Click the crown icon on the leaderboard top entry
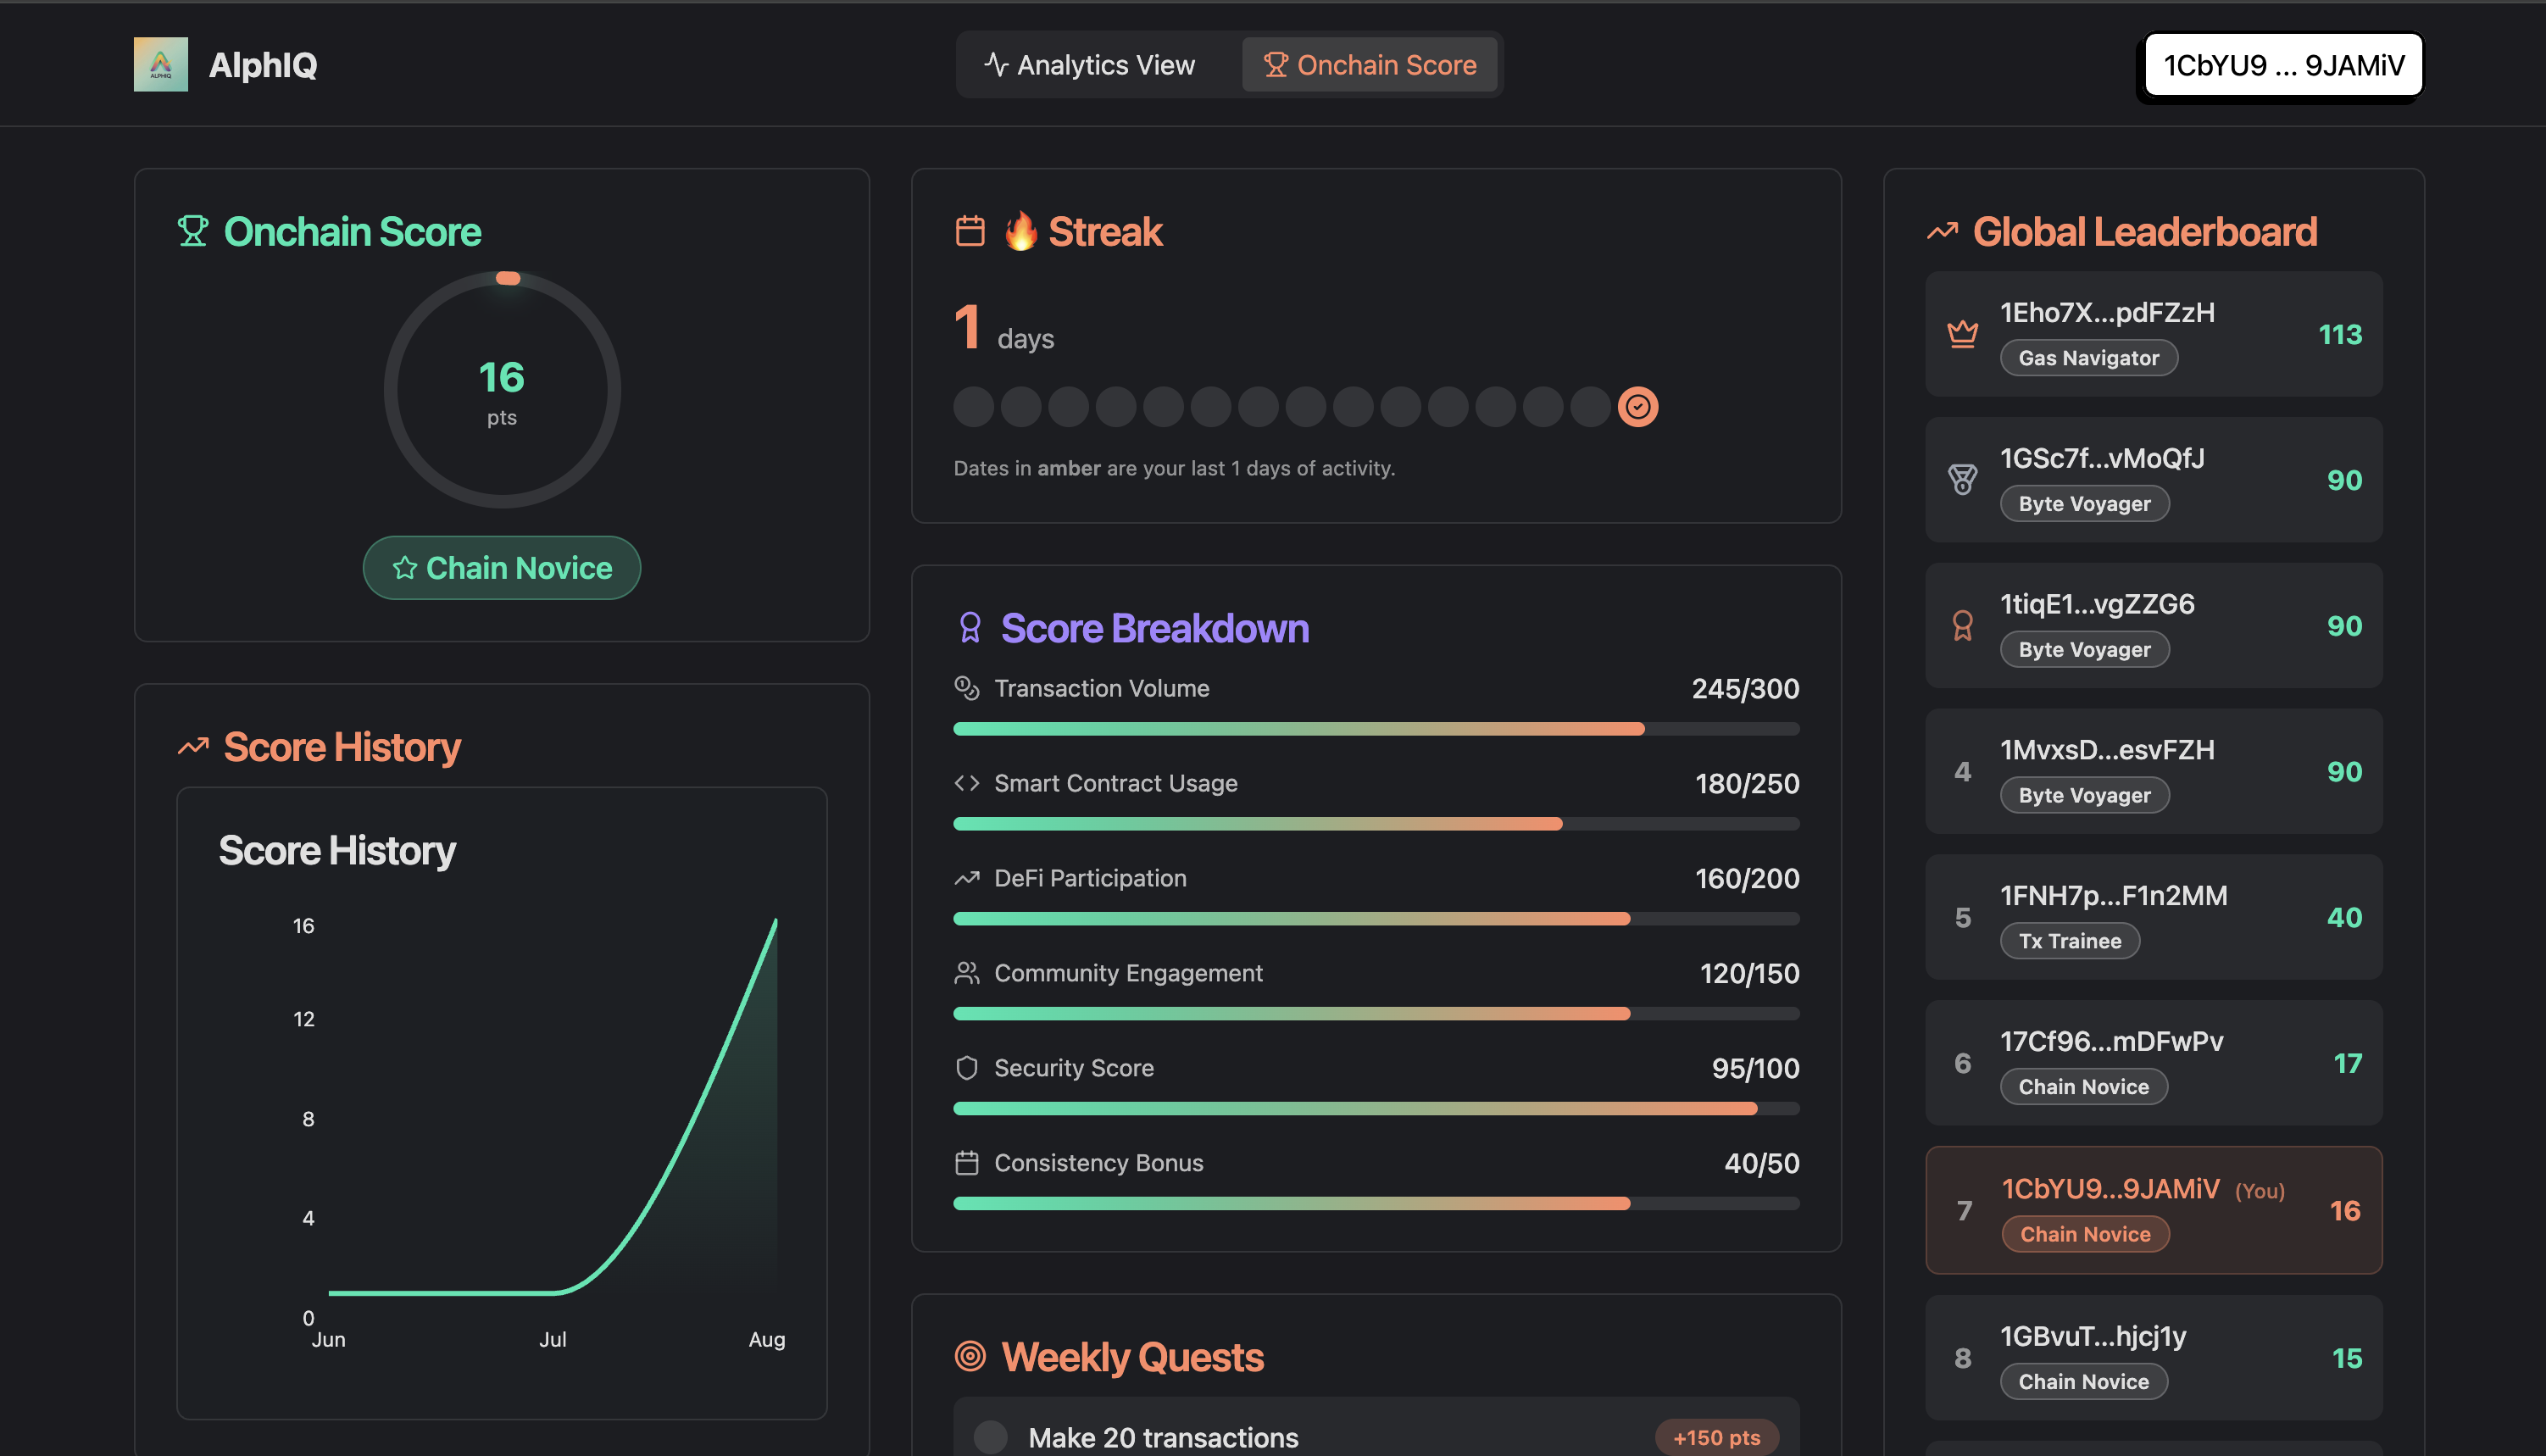The width and height of the screenshot is (2546, 1456). [x=1962, y=333]
